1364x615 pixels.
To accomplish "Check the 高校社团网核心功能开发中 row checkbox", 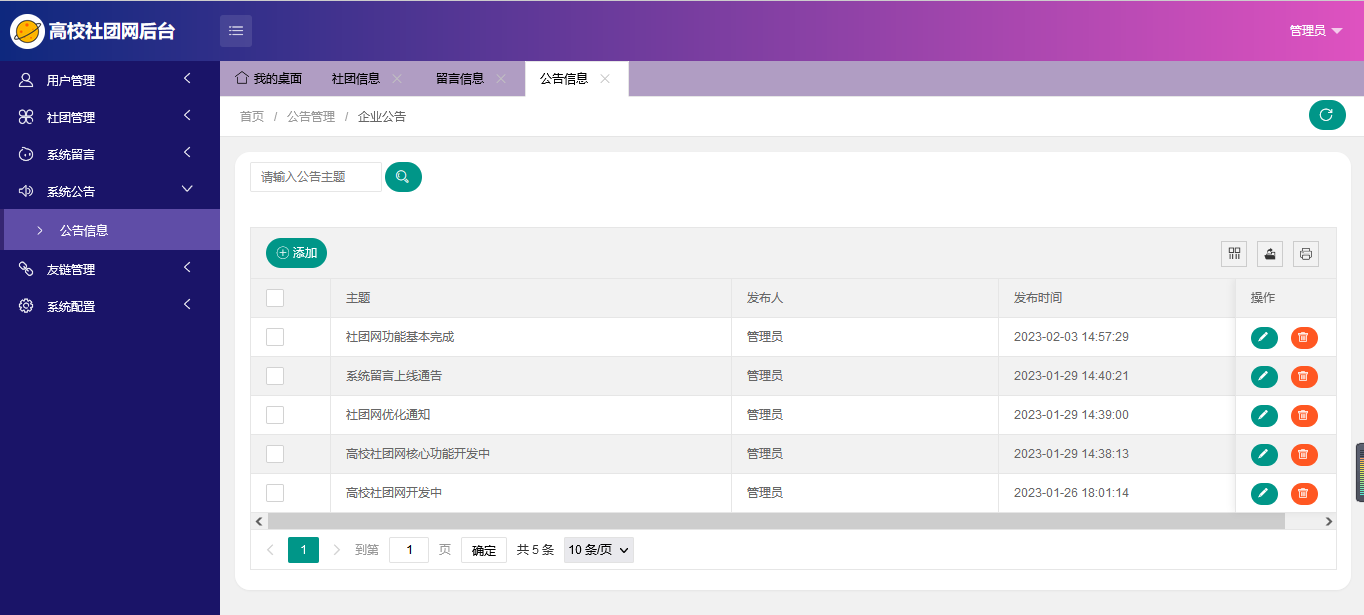I will tap(275, 454).
